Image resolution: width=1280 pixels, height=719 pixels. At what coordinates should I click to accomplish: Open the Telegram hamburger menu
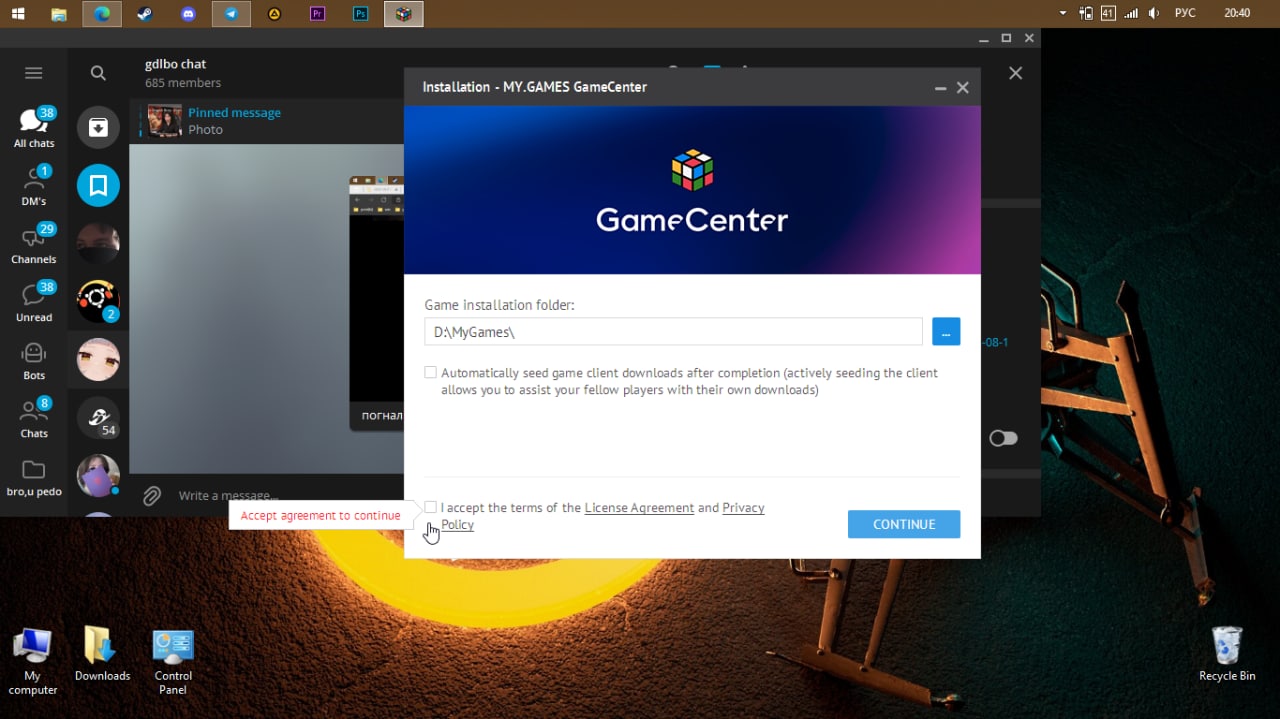click(x=33, y=73)
